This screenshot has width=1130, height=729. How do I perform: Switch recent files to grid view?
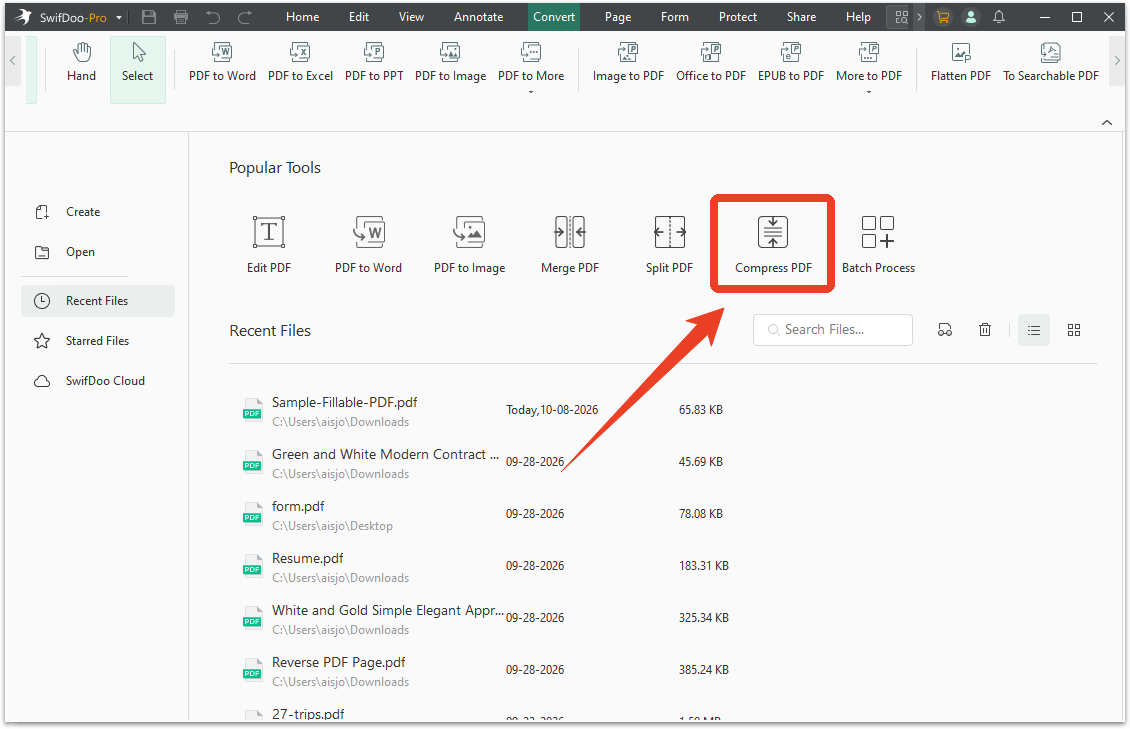point(1074,330)
